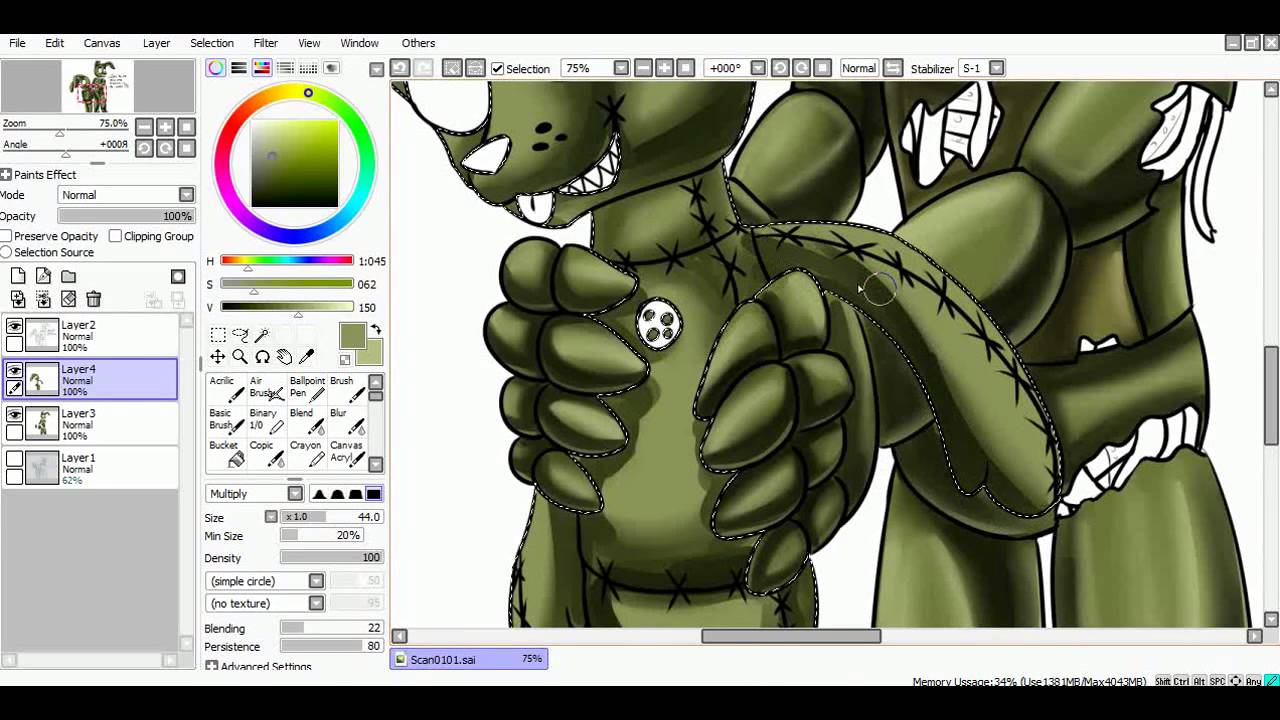Open the Canvas menu
The image size is (1280, 720).
(102, 43)
